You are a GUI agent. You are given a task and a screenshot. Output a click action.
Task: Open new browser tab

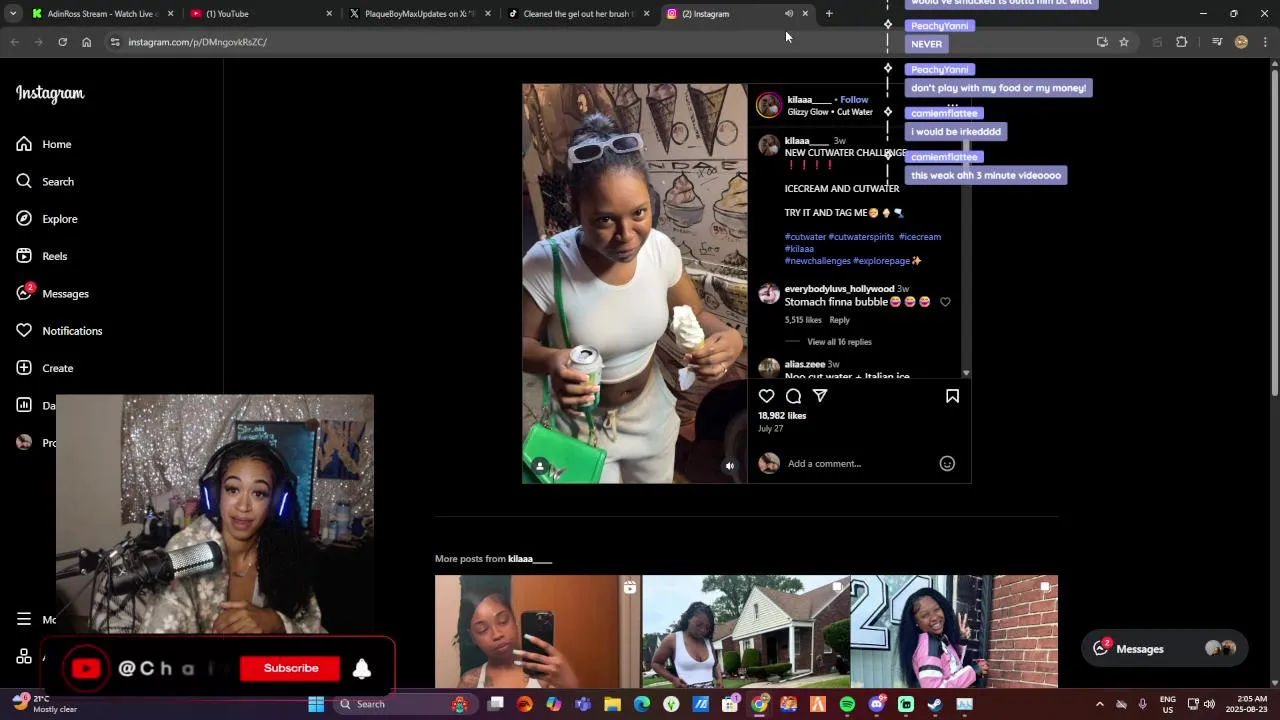(x=829, y=13)
